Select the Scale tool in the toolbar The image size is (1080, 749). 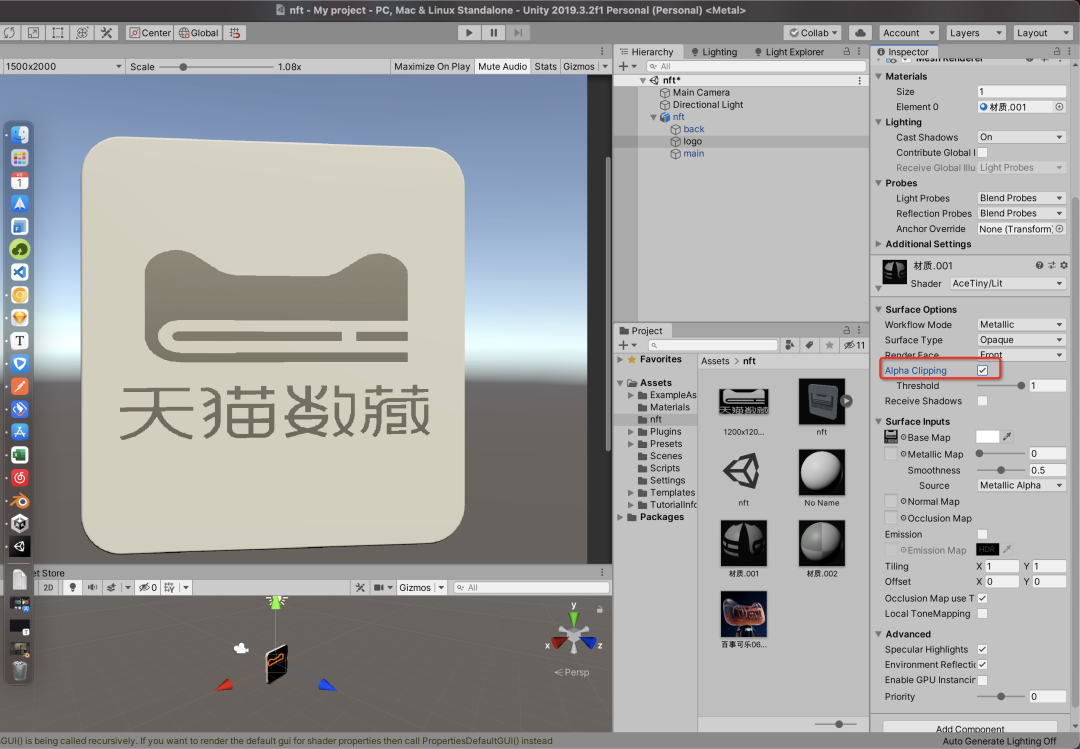(x=34, y=32)
